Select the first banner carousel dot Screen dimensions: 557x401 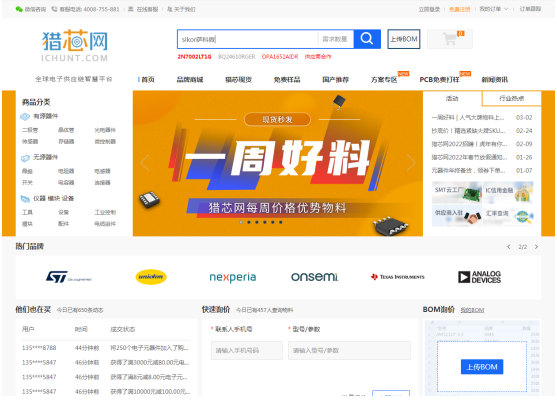coord(241,222)
